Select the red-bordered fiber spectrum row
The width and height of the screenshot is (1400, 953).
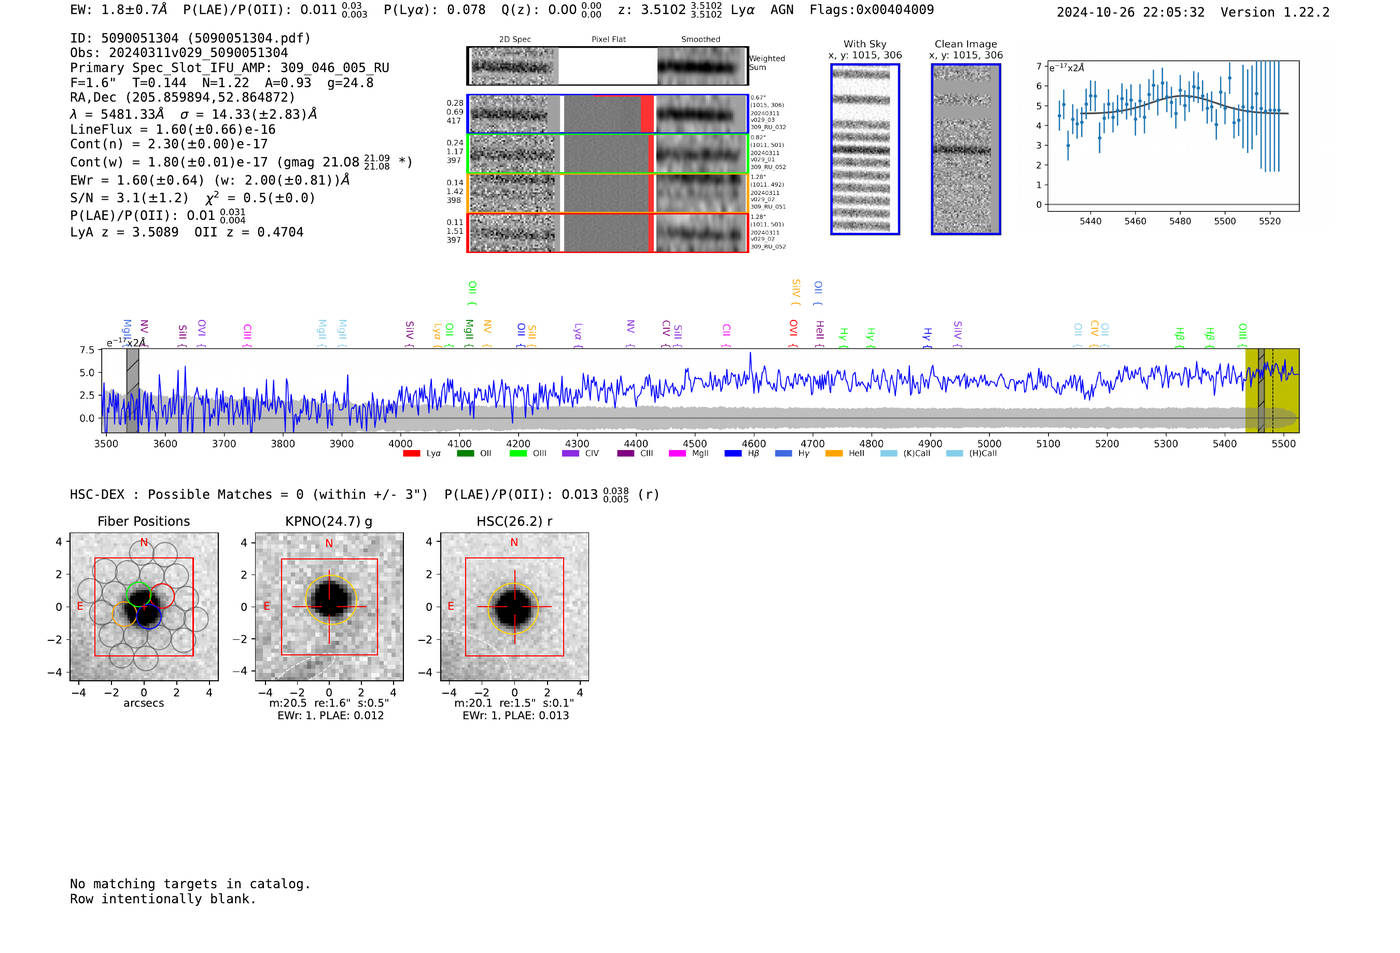pos(608,232)
